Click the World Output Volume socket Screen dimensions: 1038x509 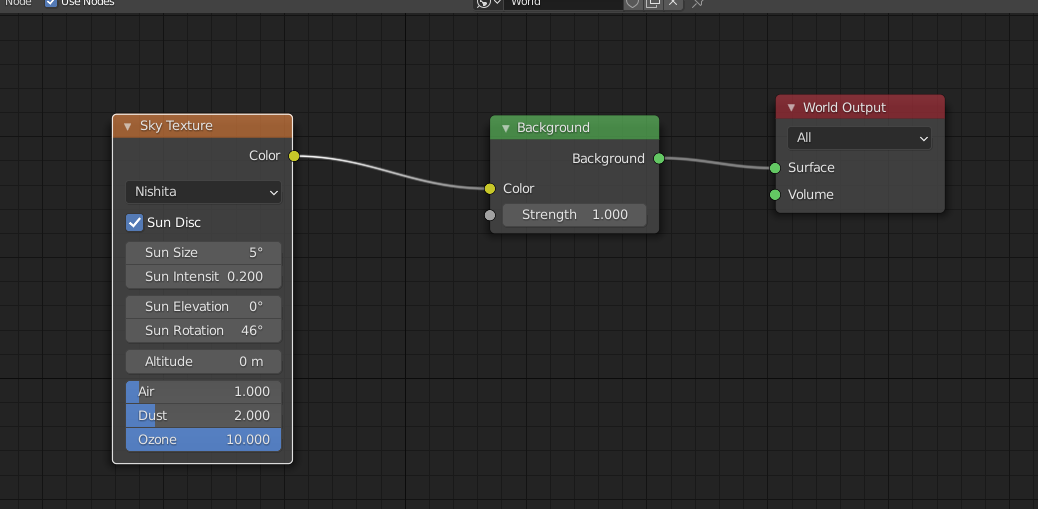pos(775,195)
